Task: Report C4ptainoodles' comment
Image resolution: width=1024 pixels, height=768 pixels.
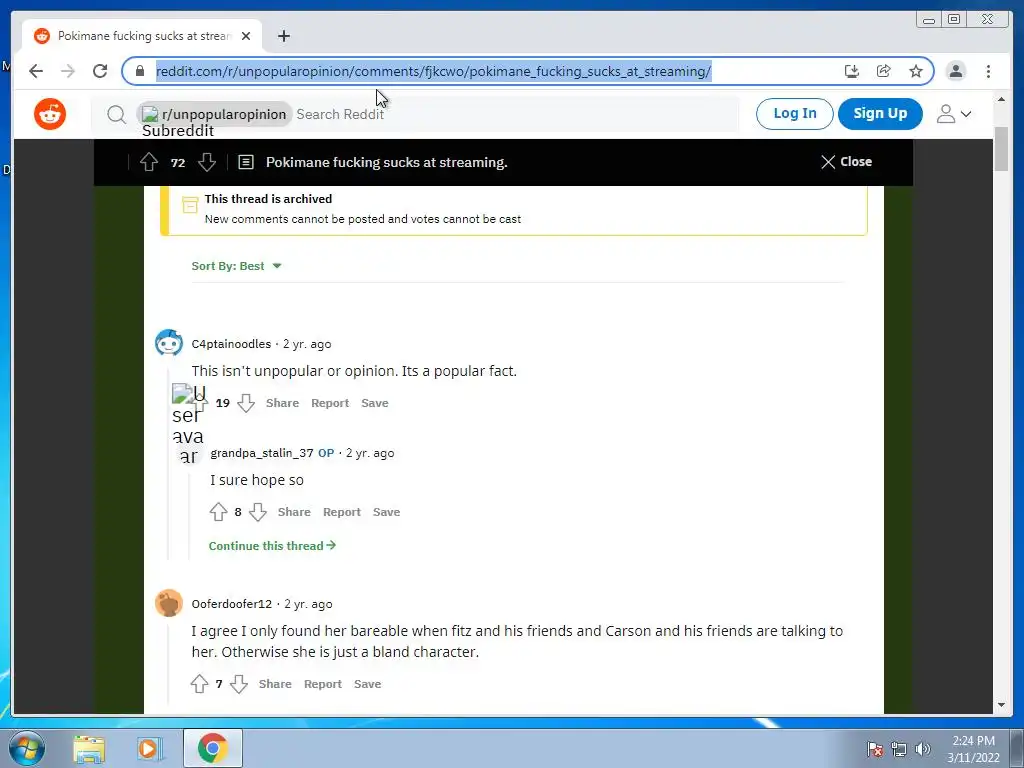Action: tap(330, 403)
